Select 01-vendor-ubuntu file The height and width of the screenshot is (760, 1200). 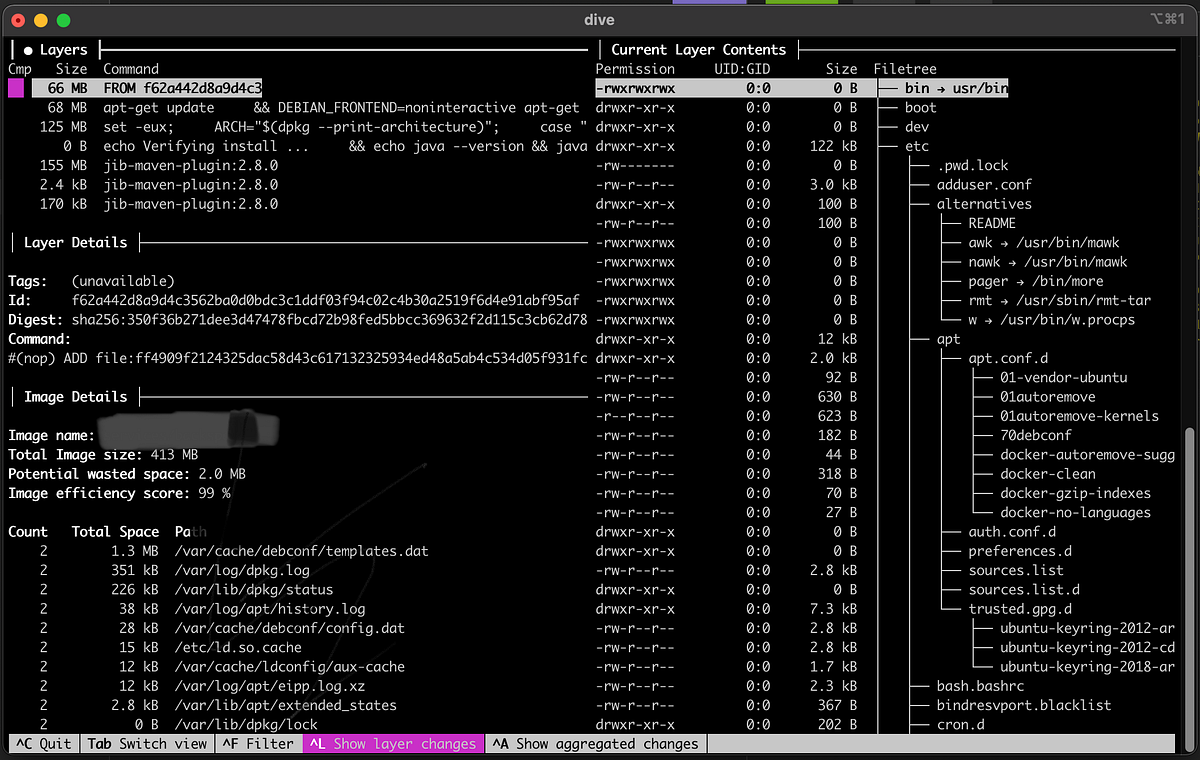(x=1064, y=377)
